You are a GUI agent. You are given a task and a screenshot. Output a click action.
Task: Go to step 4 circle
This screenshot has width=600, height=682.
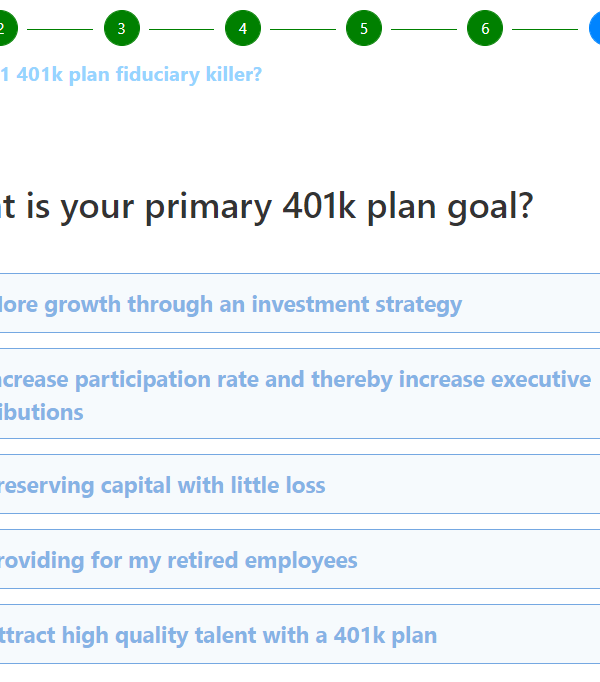coord(243,28)
